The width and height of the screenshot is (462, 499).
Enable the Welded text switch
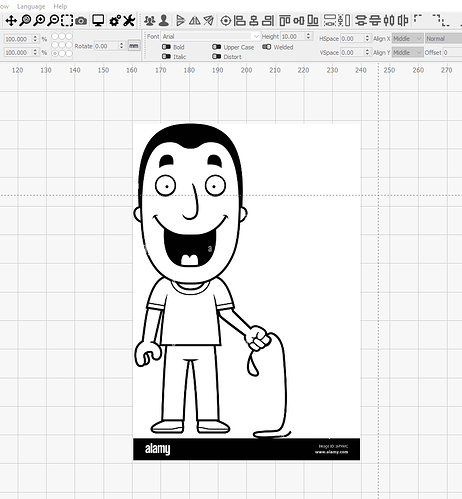coord(267,47)
